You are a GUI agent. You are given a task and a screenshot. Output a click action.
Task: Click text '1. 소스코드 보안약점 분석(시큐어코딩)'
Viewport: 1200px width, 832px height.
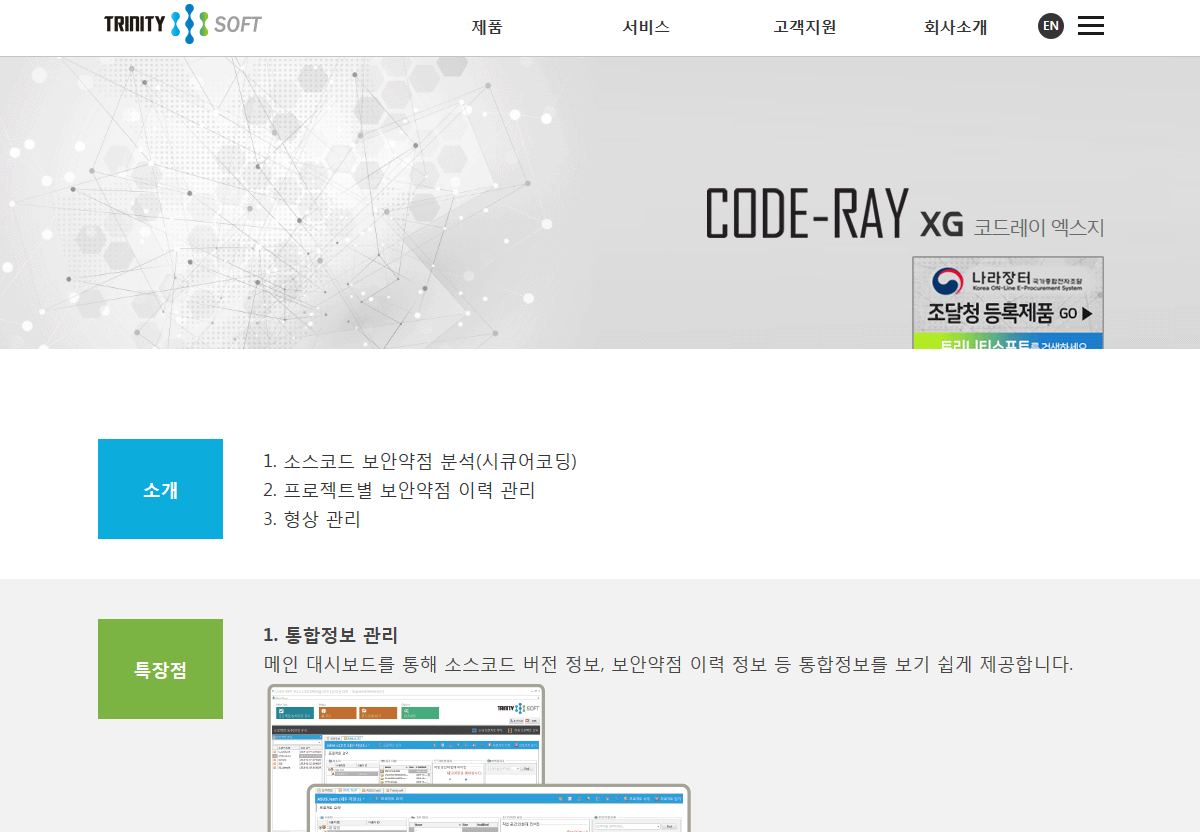pos(420,462)
